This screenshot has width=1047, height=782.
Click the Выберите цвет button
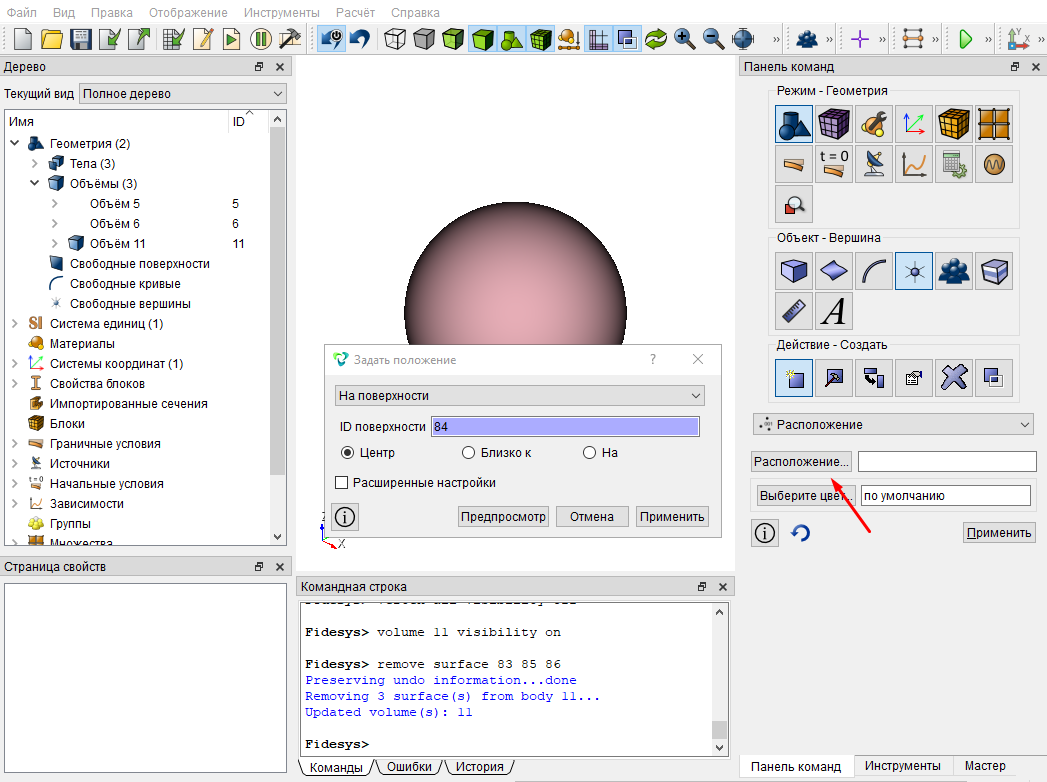pos(807,496)
